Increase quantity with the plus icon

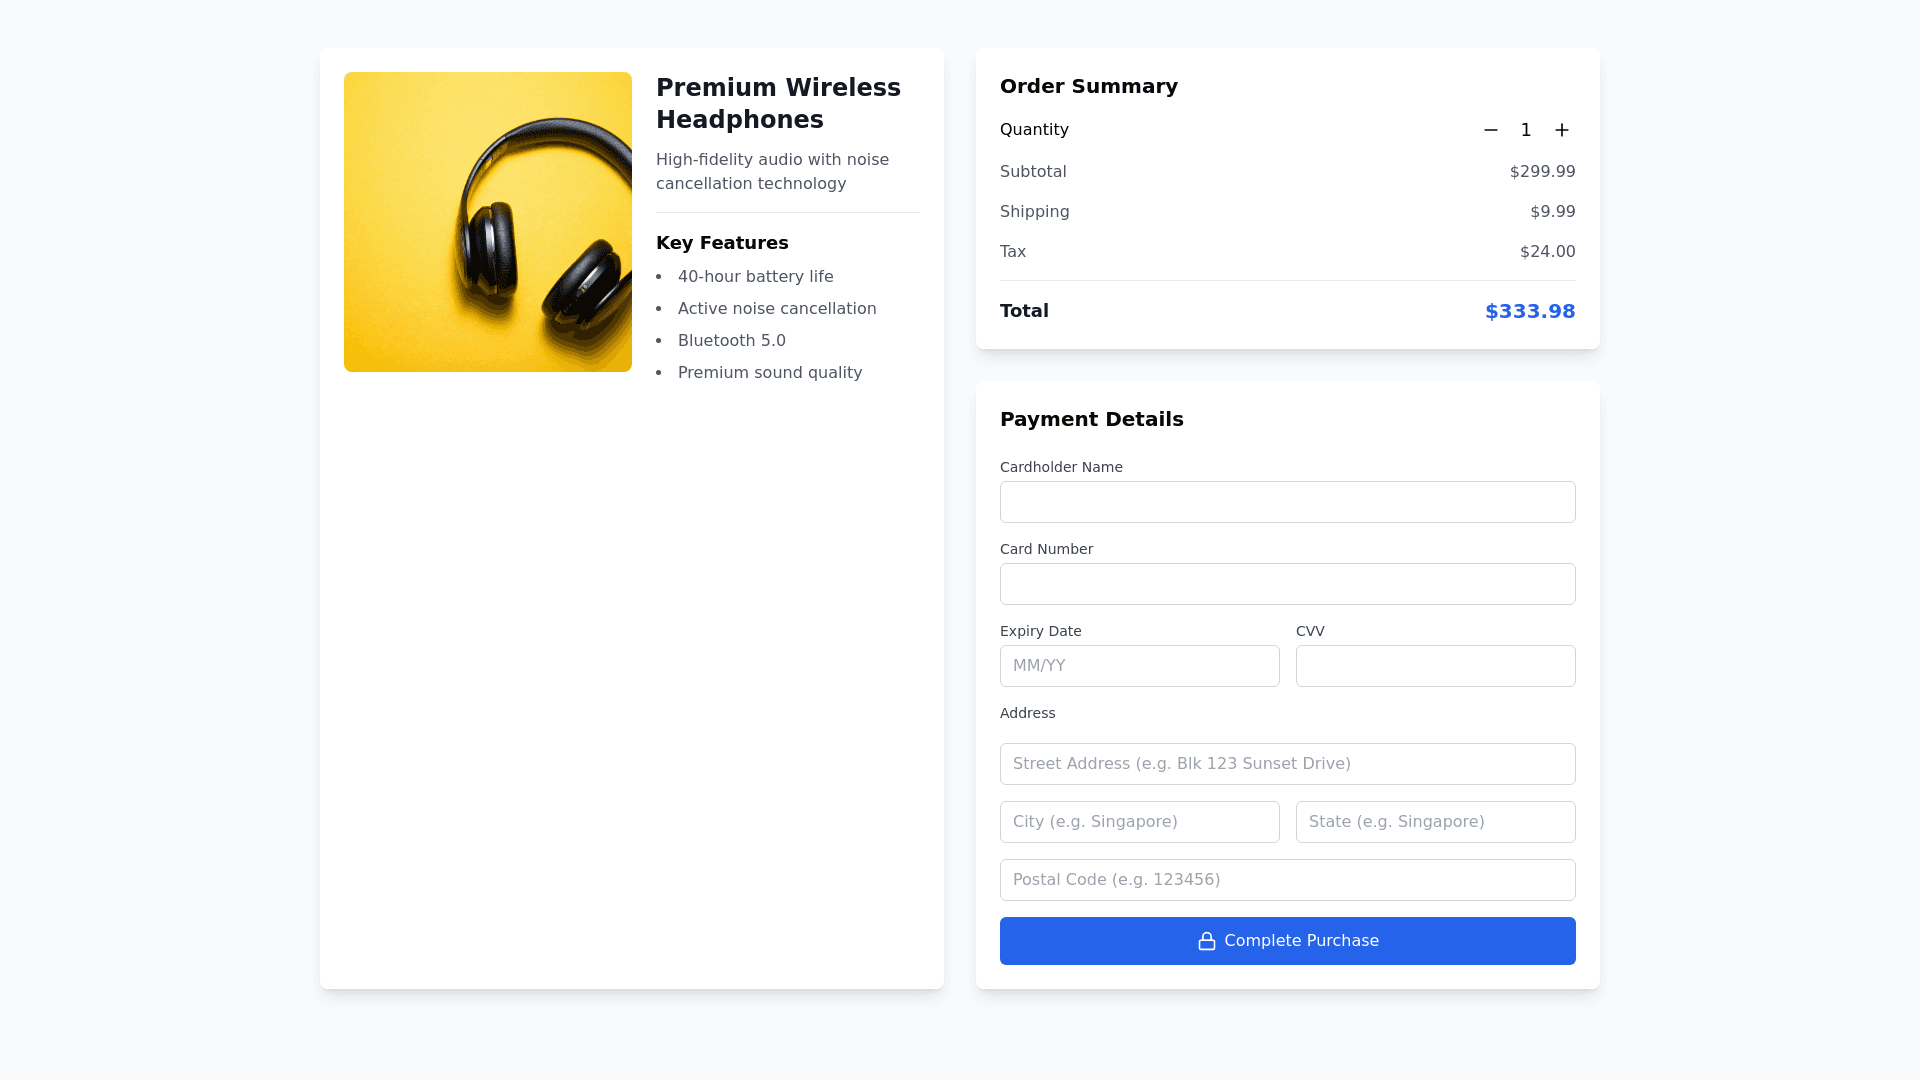[x=1562, y=130]
